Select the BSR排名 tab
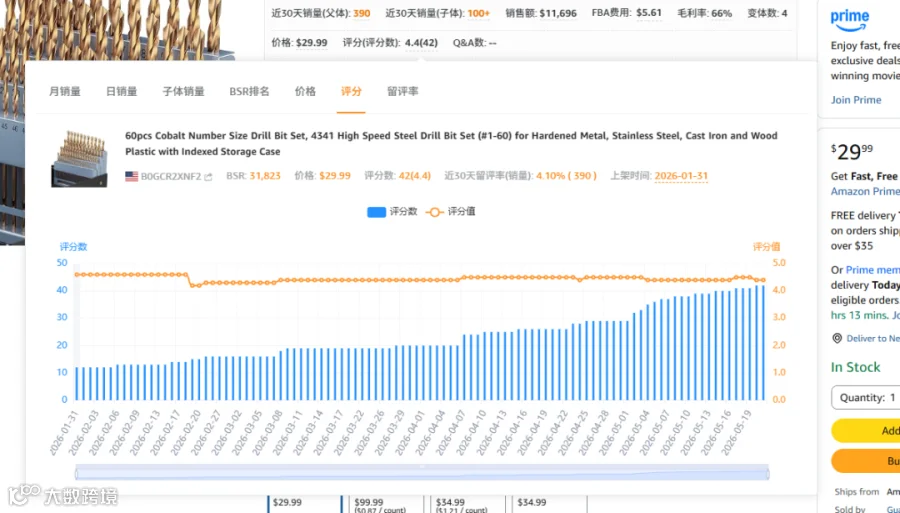The height and width of the screenshot is (513, 900). click(249, 91)
